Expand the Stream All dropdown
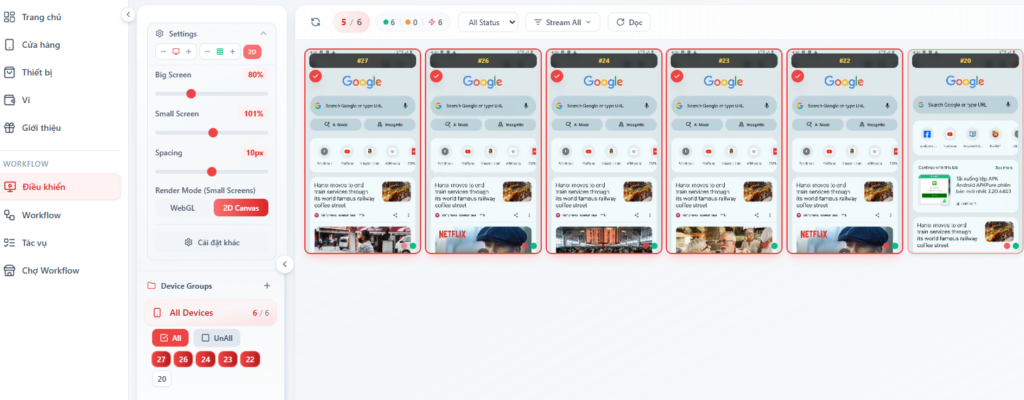 point(562,22)
